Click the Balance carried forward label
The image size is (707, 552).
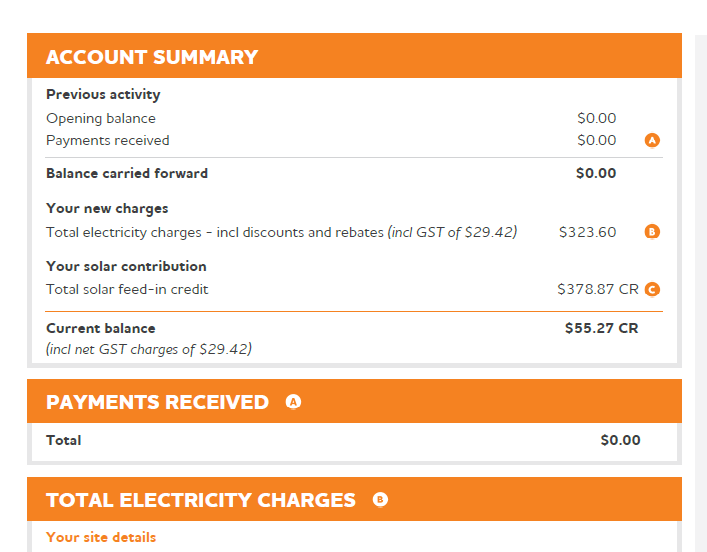point(127,173)
